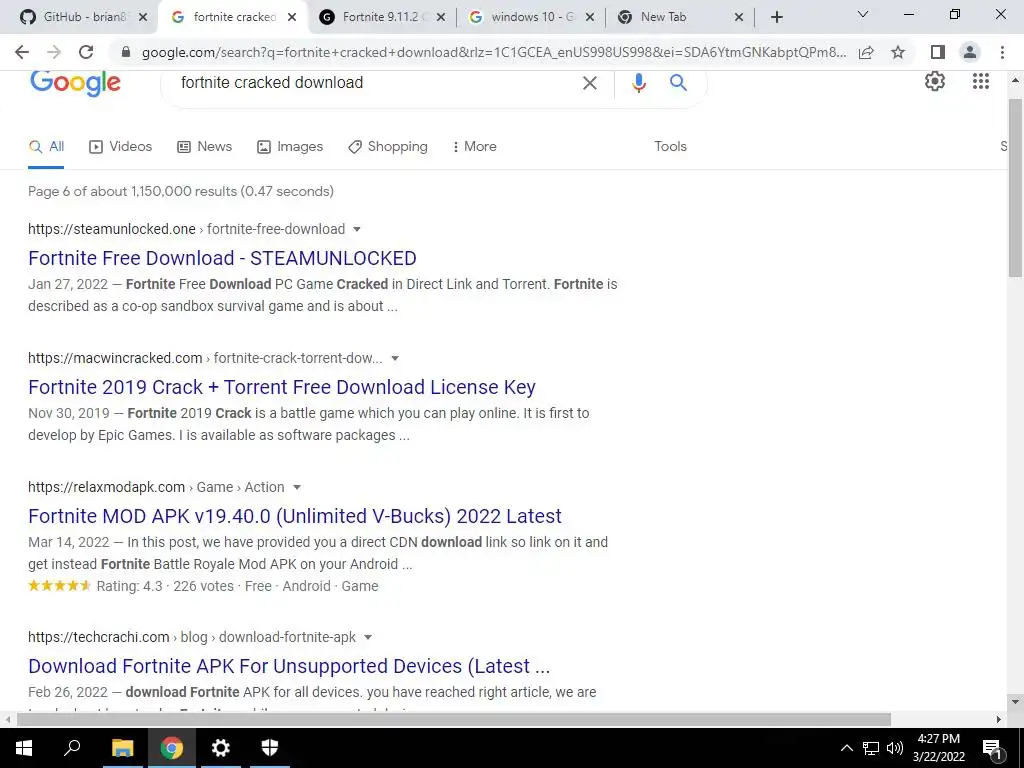
Task: Open volume control tray icon
Action: pyautogui.click(x=895, y=748)
